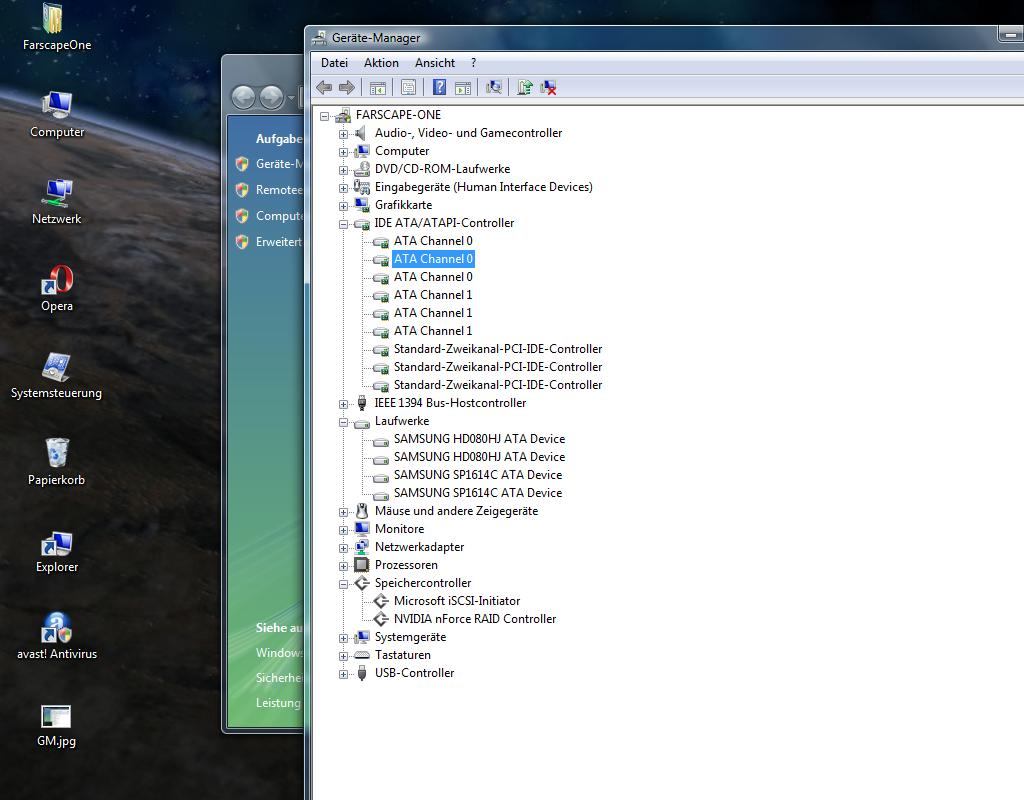Open Erweitert link in background window
This screenshot has width=1024, height=800.
point(279,242)
